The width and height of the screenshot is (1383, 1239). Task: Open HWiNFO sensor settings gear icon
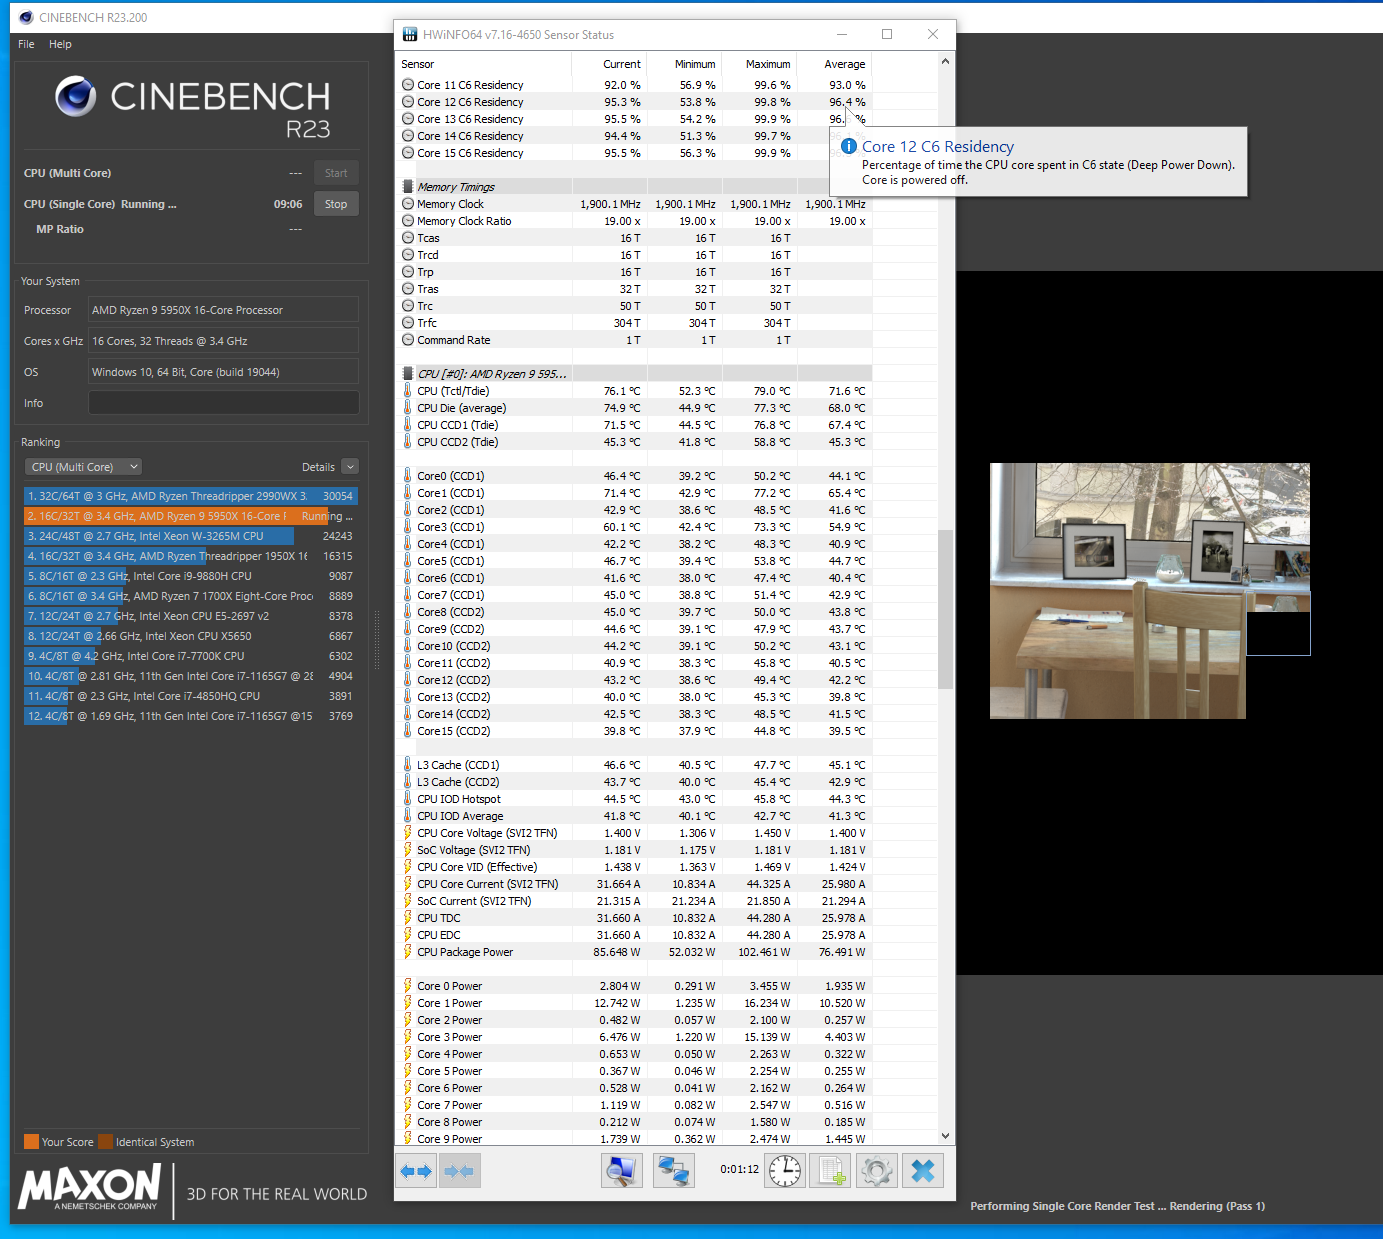pyautogui.click(x=877, y=1170)
